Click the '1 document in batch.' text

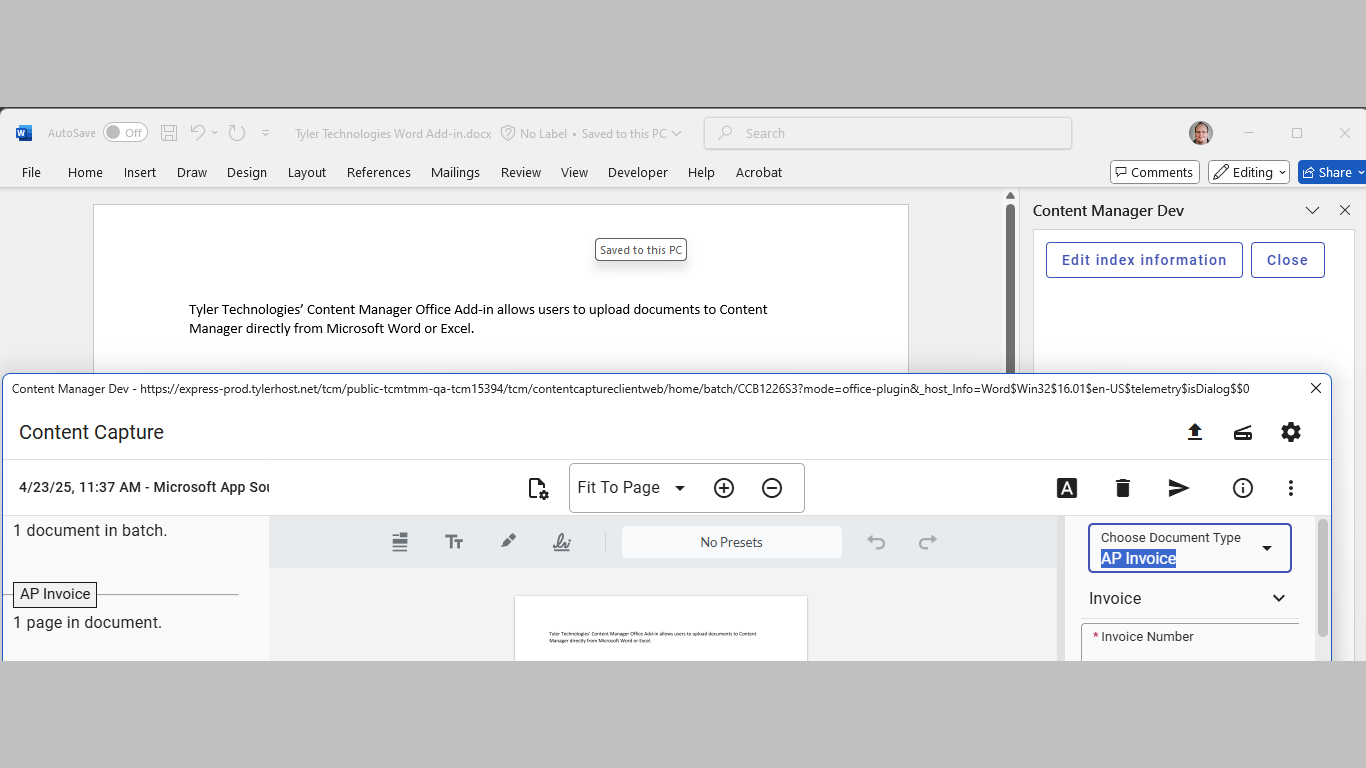point(90,530)
